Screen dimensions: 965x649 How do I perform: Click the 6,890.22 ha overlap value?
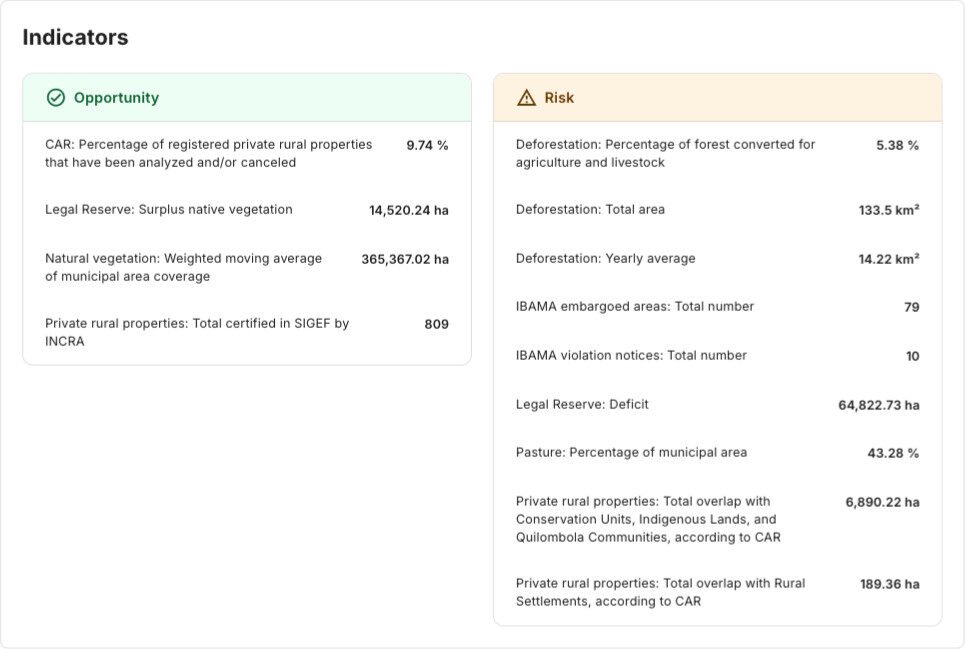[882, 502]
